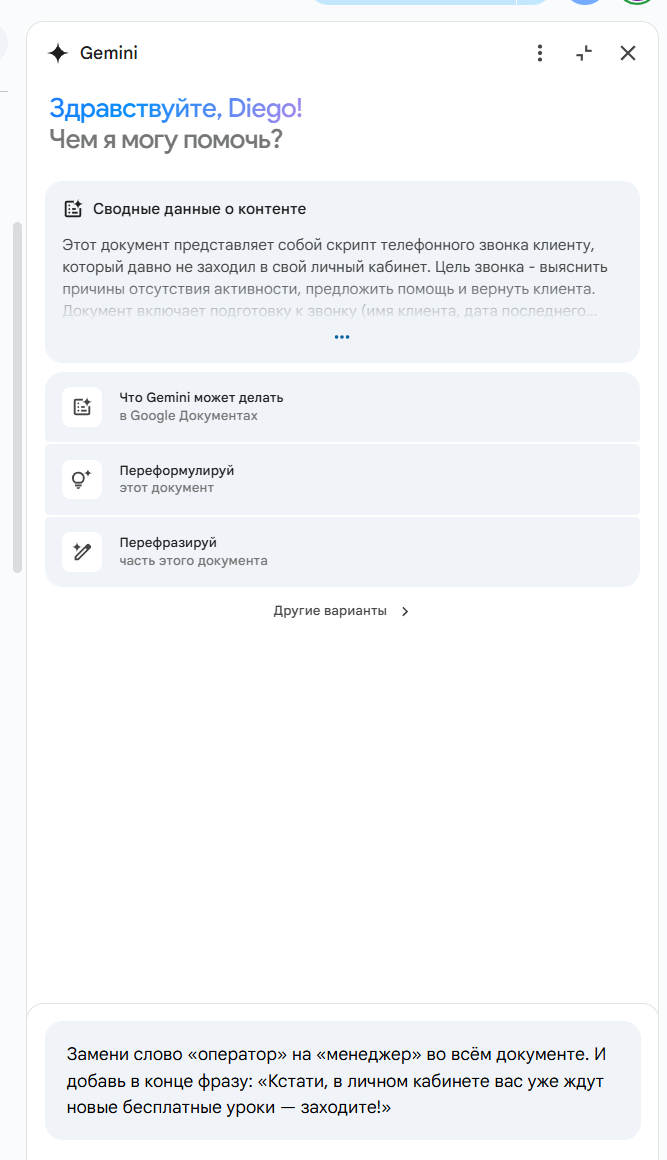The width and height of the screenshot is (667, 1160).
Task: Click the content summary icon
Action: click(x=73, y=209)
